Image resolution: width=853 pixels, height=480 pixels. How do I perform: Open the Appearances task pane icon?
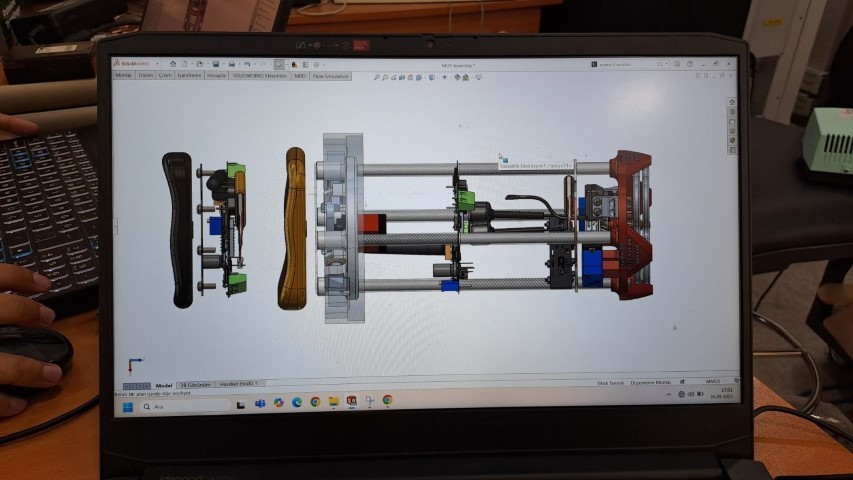[732, 140]
